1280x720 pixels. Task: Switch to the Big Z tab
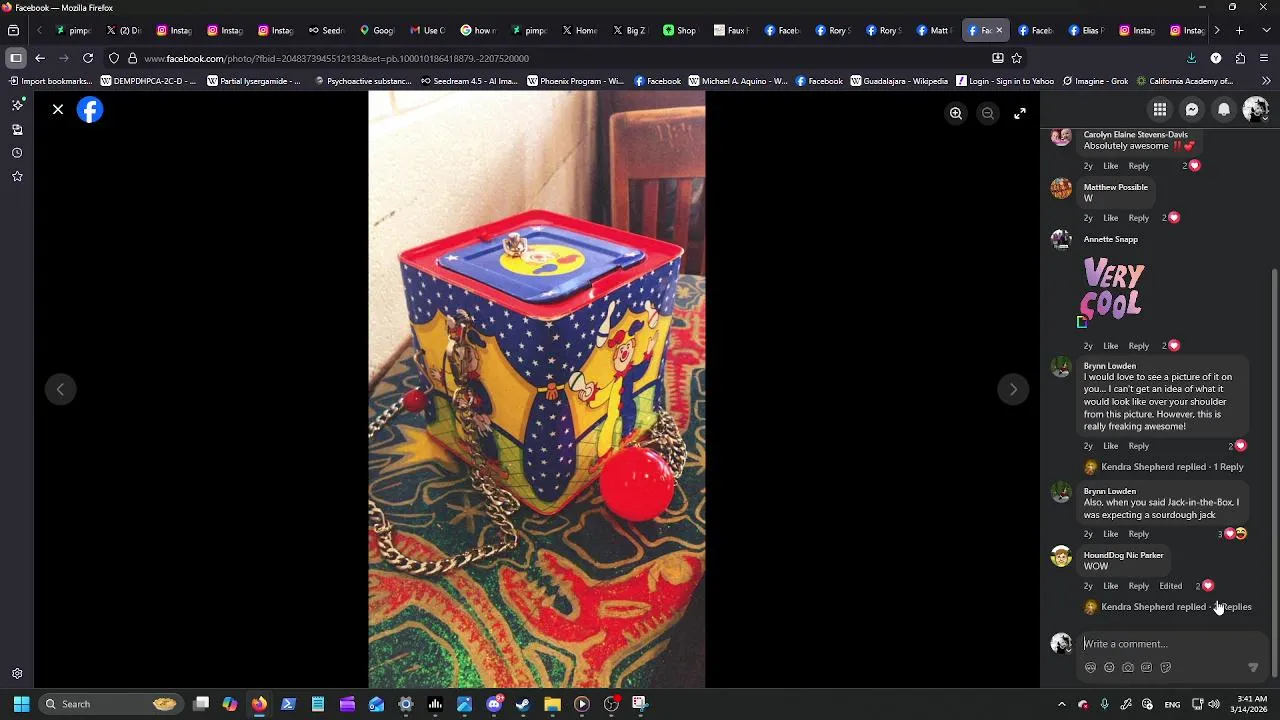click(629, 30)
